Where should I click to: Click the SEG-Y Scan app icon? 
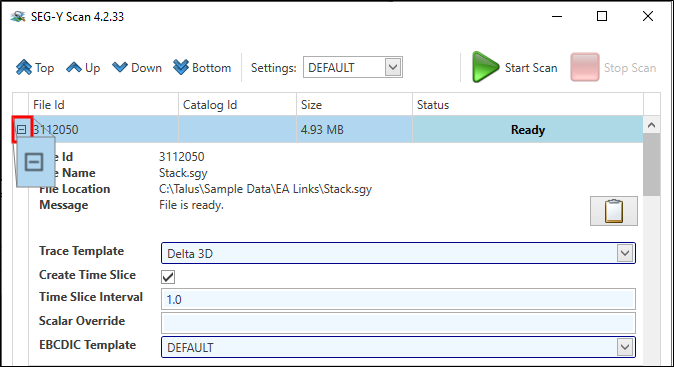[18, 17]
